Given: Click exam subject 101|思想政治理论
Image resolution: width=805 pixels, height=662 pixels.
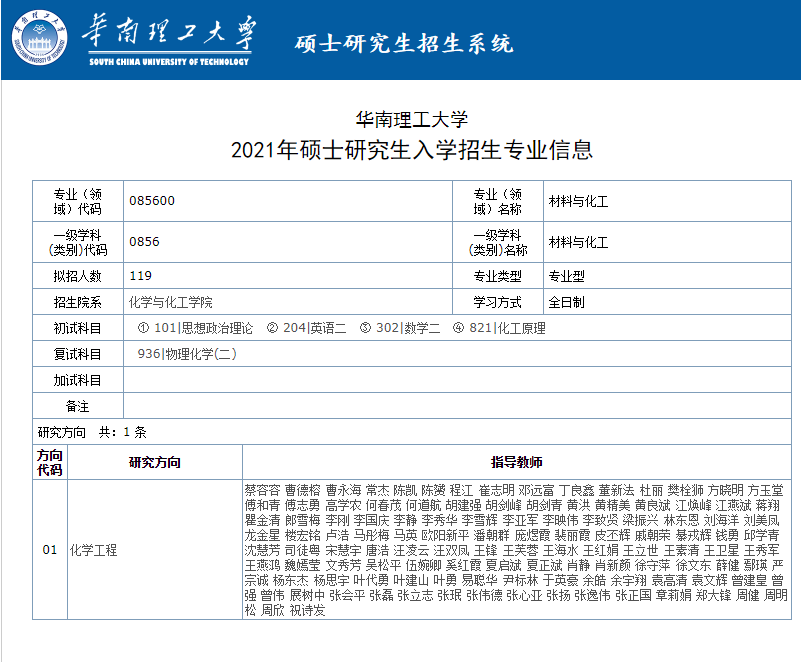Looking at the screenshot, I should (203, 328).
